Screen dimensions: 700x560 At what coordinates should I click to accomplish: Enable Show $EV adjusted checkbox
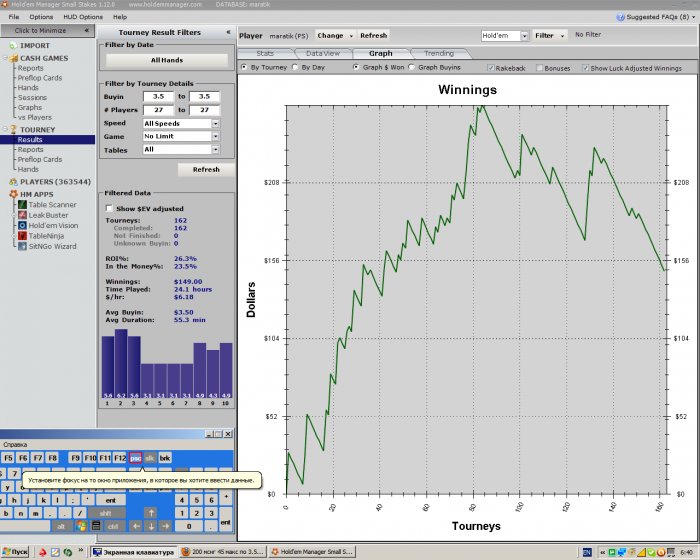[109, 209]
